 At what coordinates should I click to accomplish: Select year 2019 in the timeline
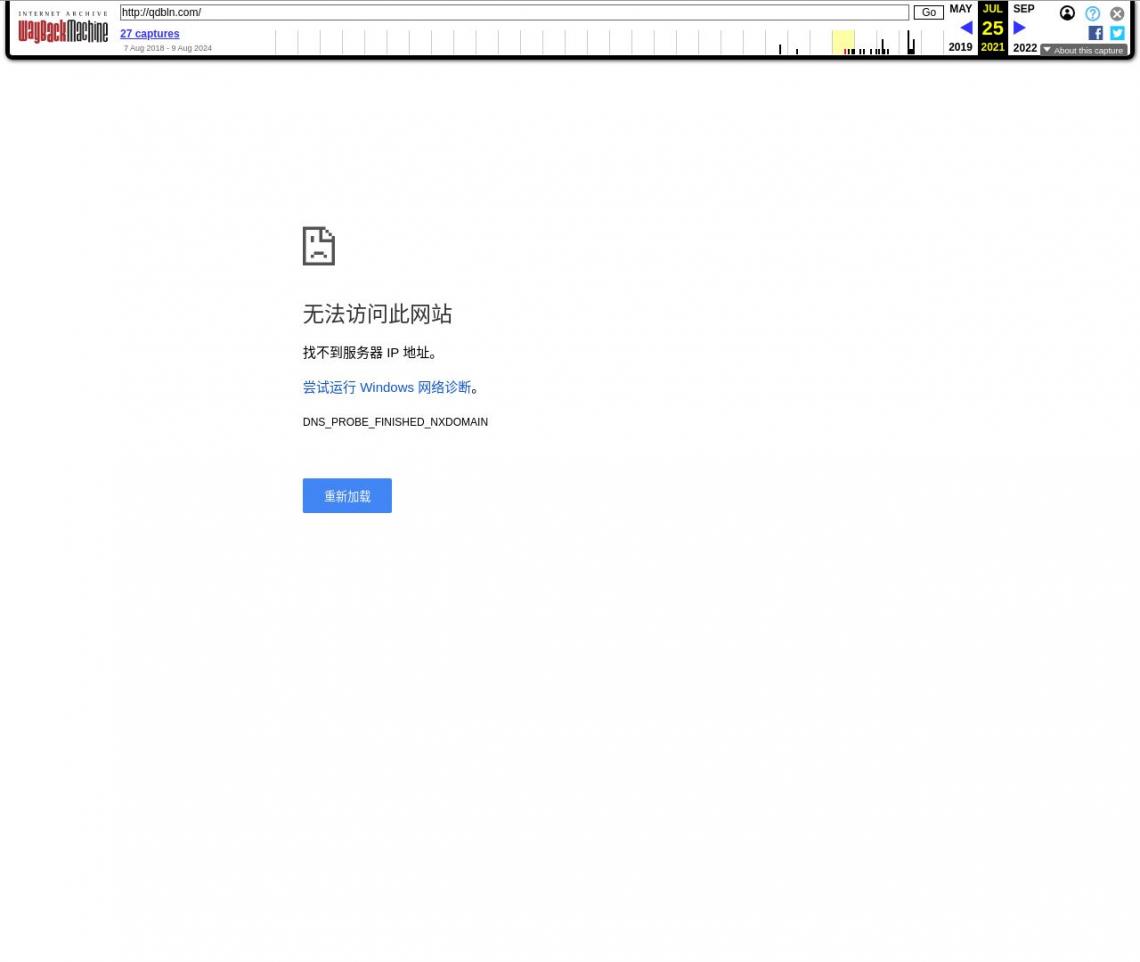960,47
